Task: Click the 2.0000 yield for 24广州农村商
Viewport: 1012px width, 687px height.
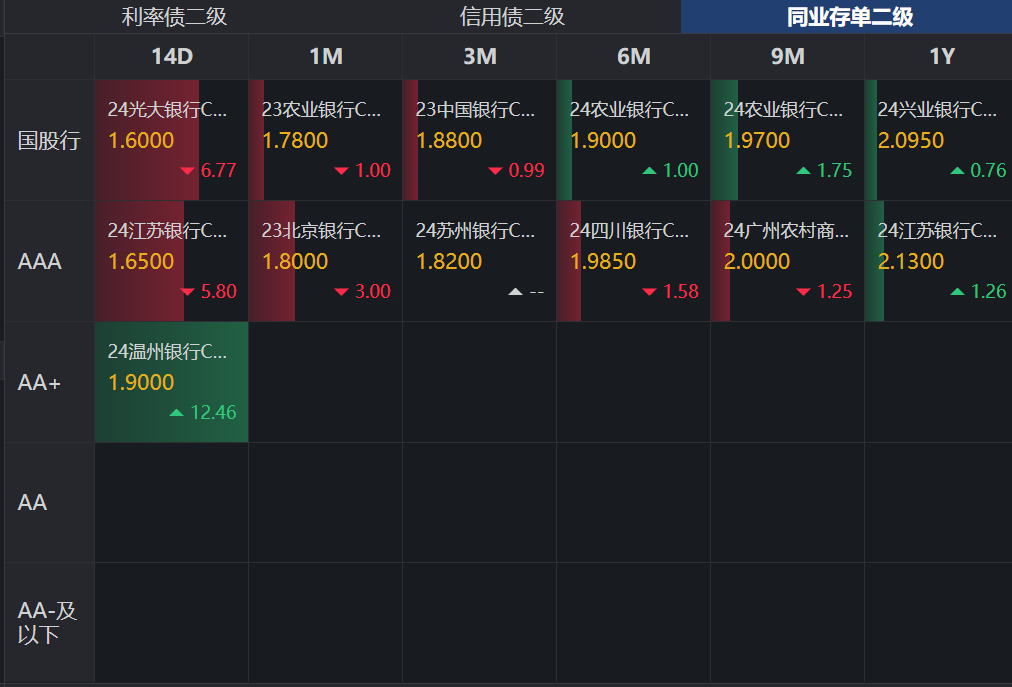Action: click(x=756, y=262)
